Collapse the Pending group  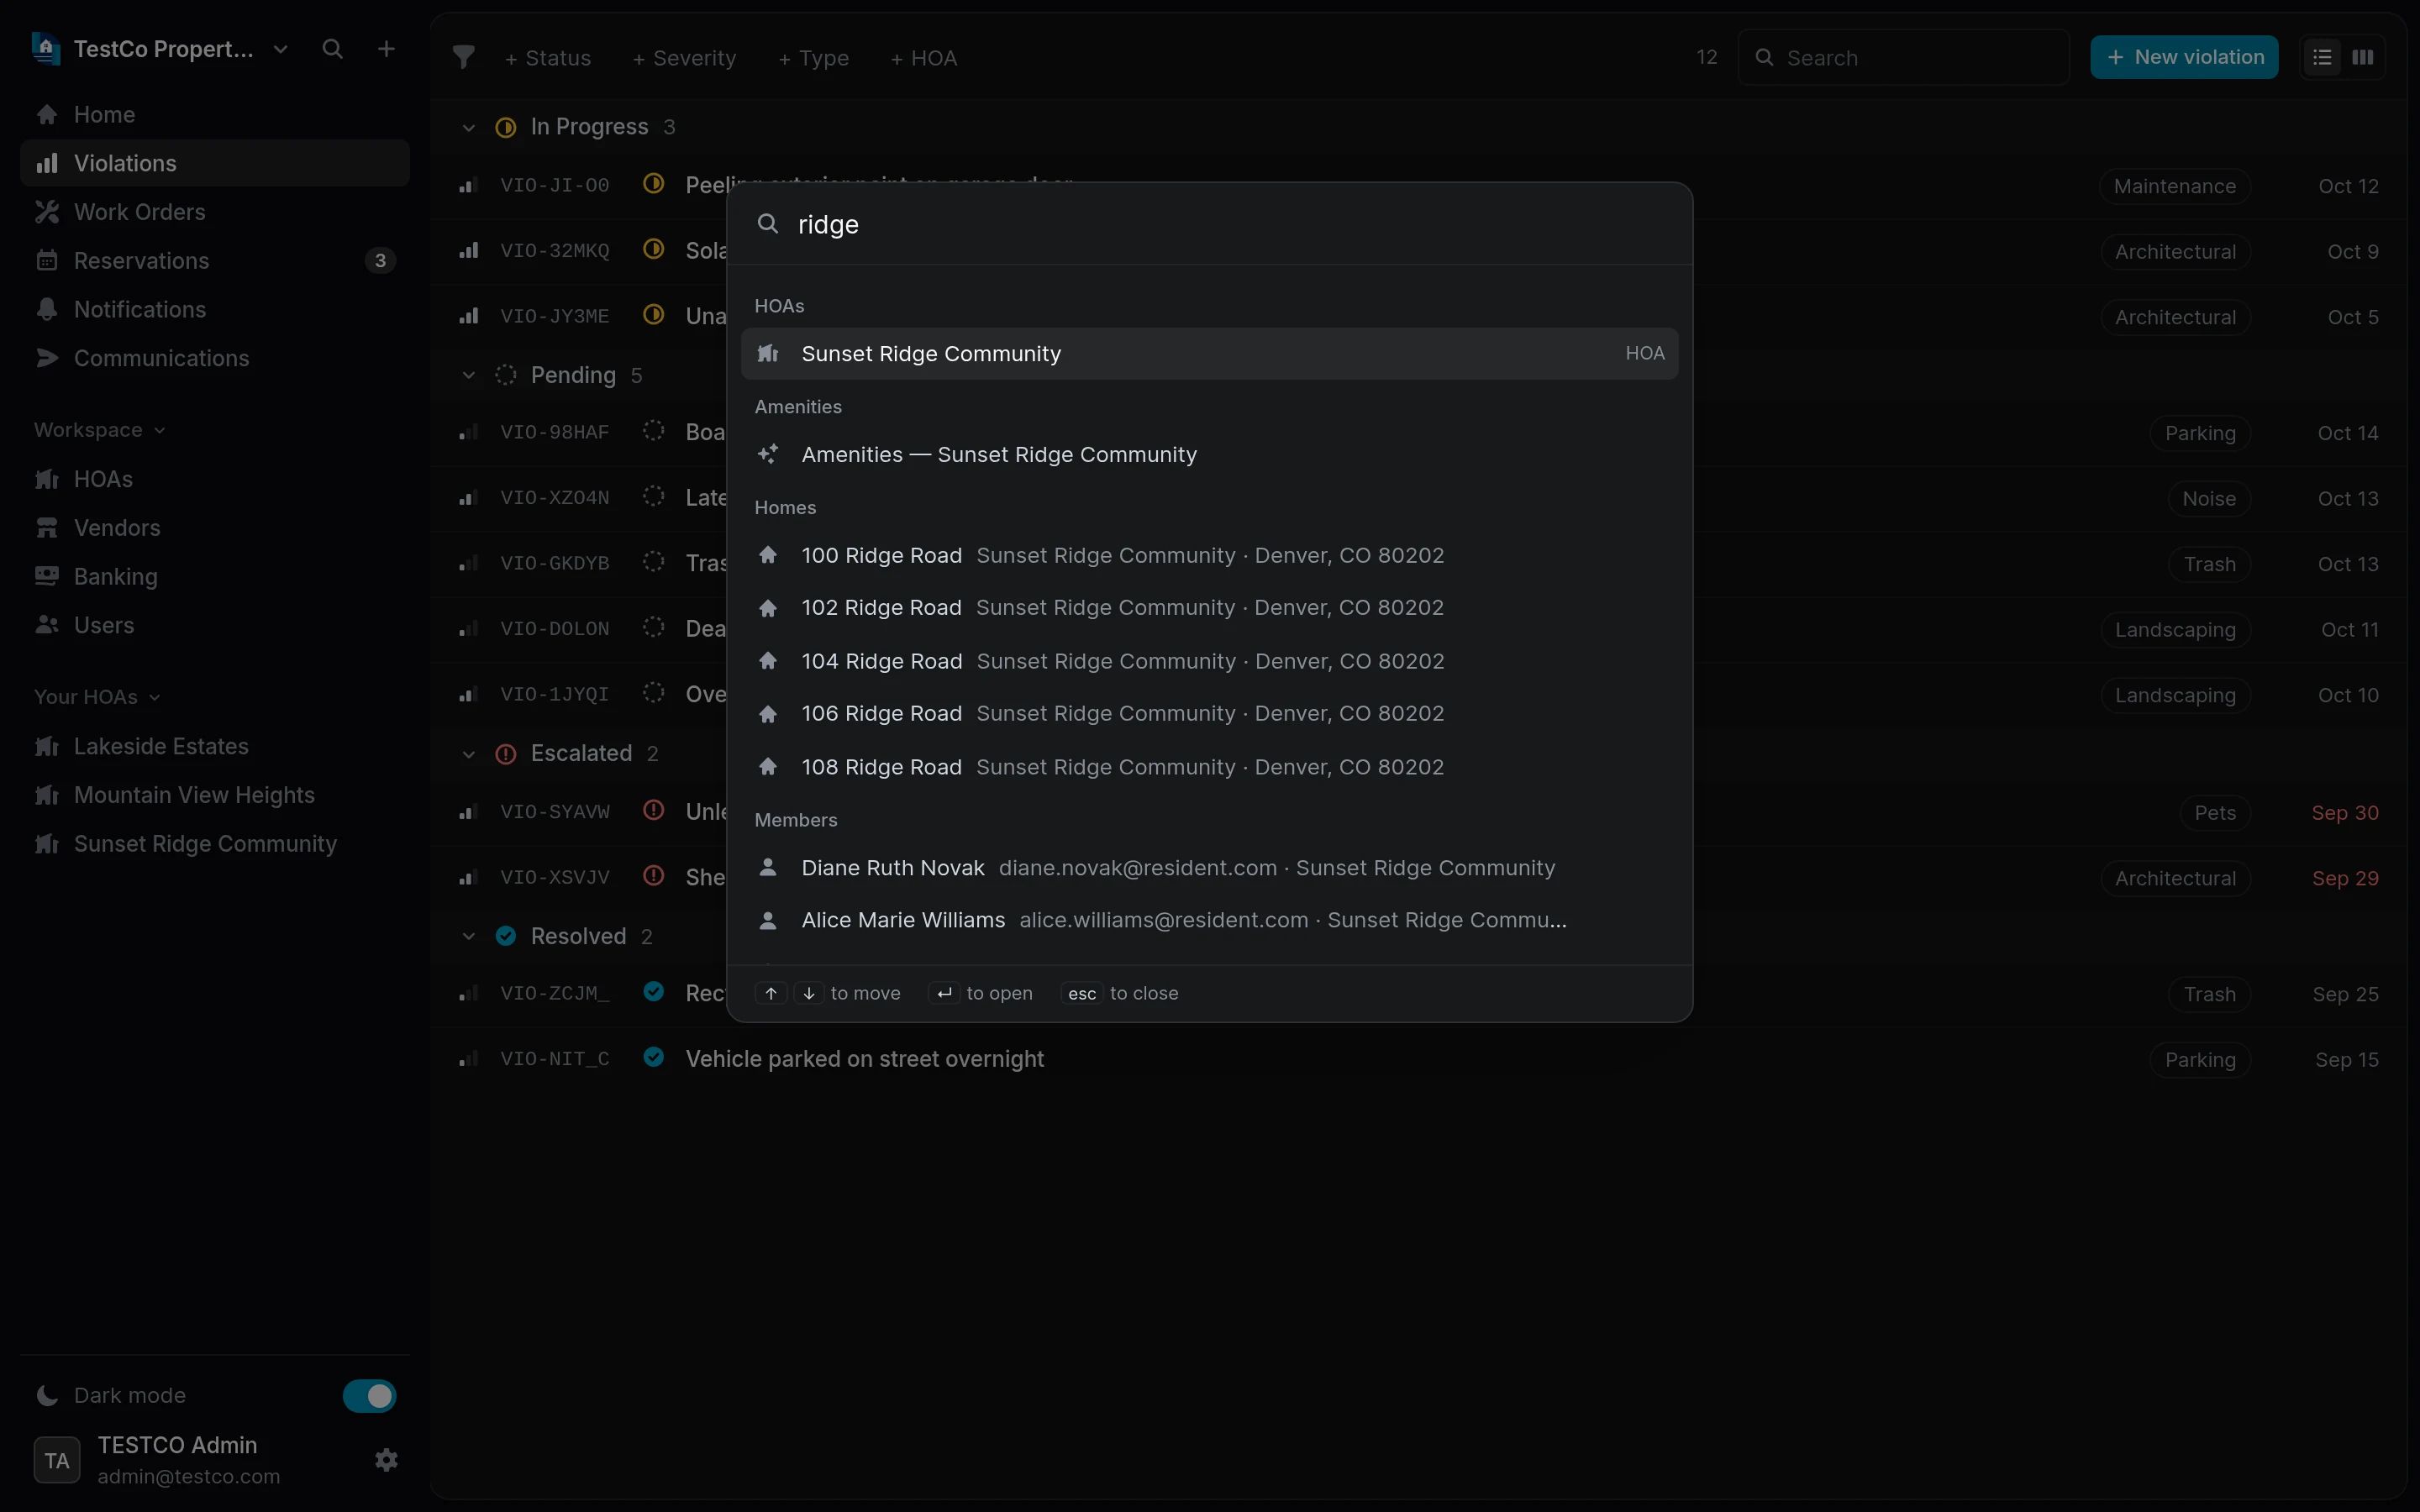[468, 375]
